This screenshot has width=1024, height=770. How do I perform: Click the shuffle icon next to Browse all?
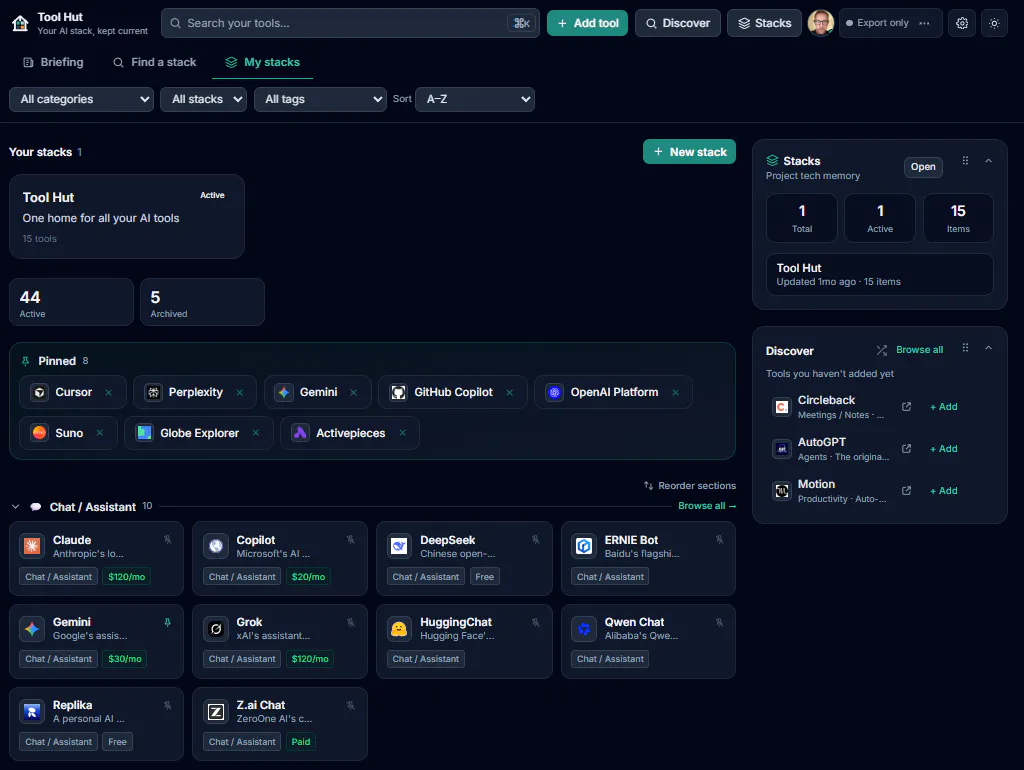(882, 350)
